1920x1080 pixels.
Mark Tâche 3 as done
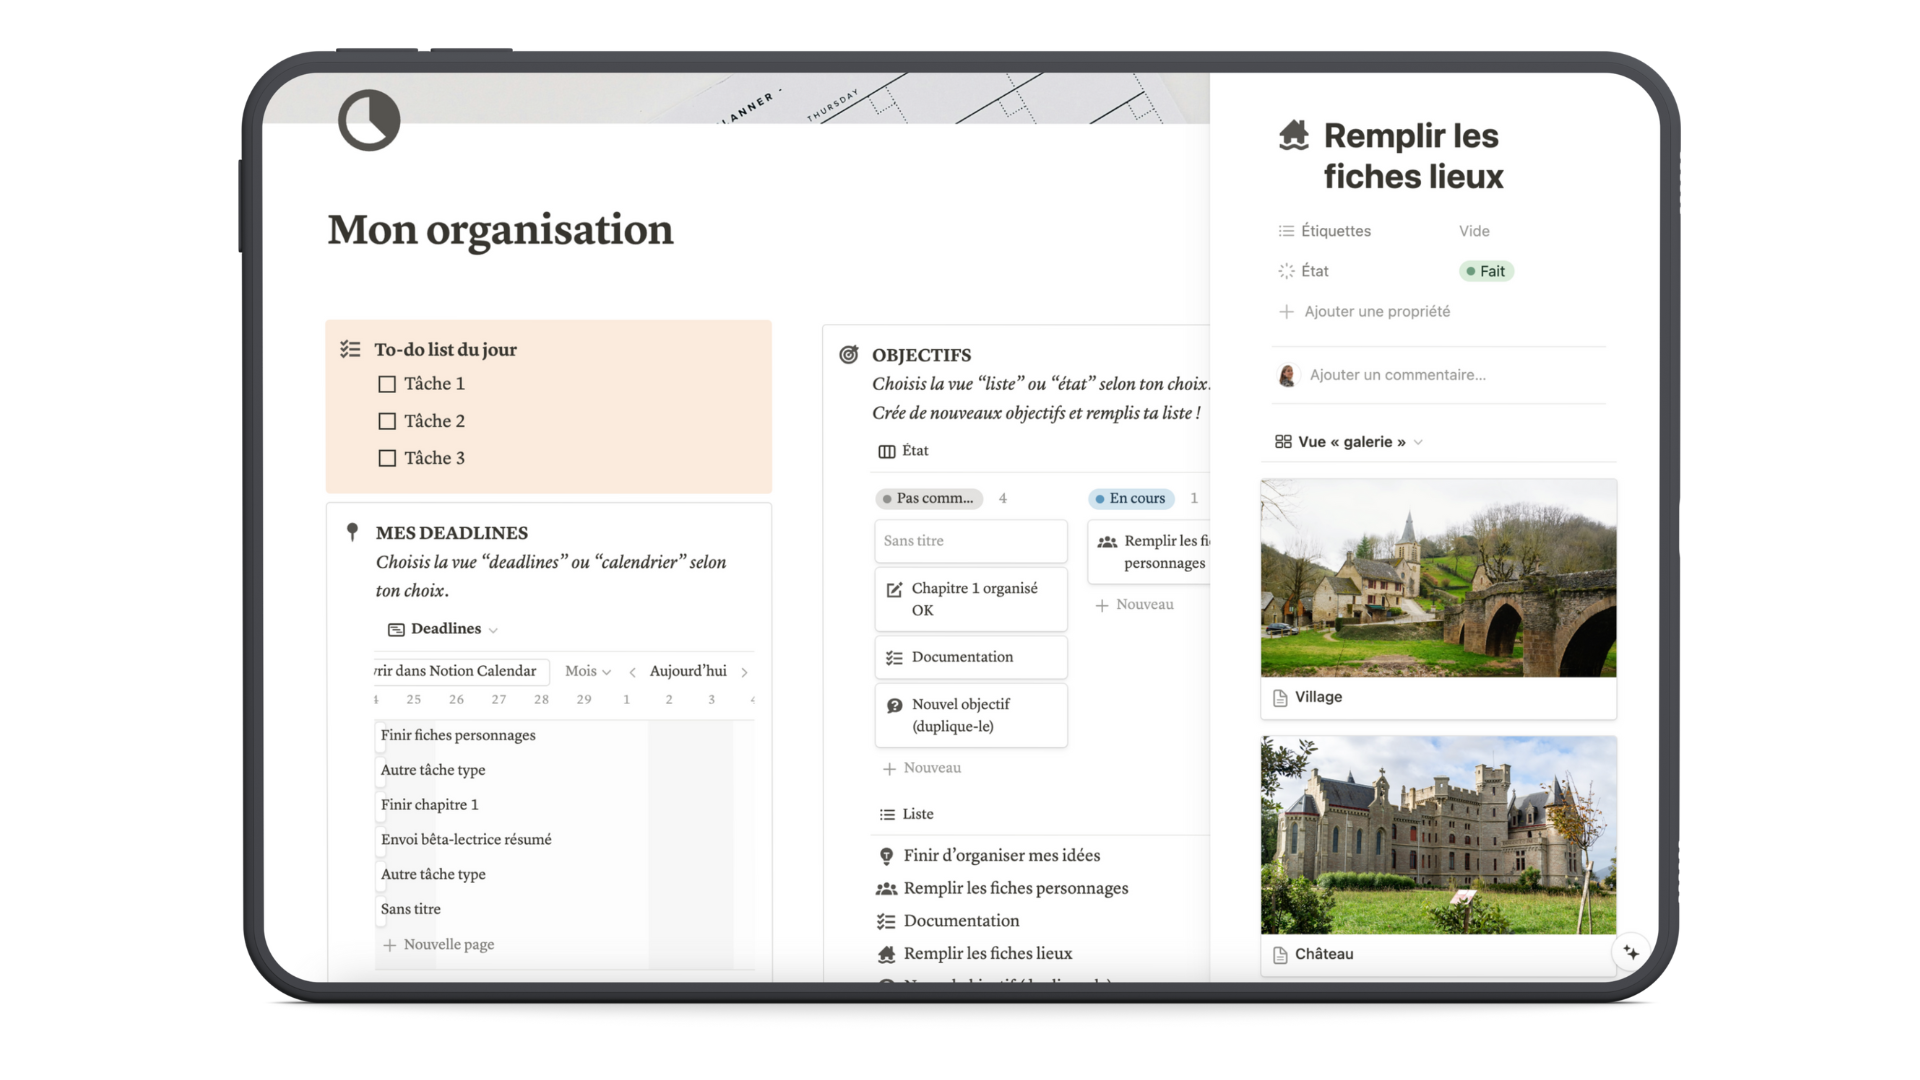tap(387, 458)
